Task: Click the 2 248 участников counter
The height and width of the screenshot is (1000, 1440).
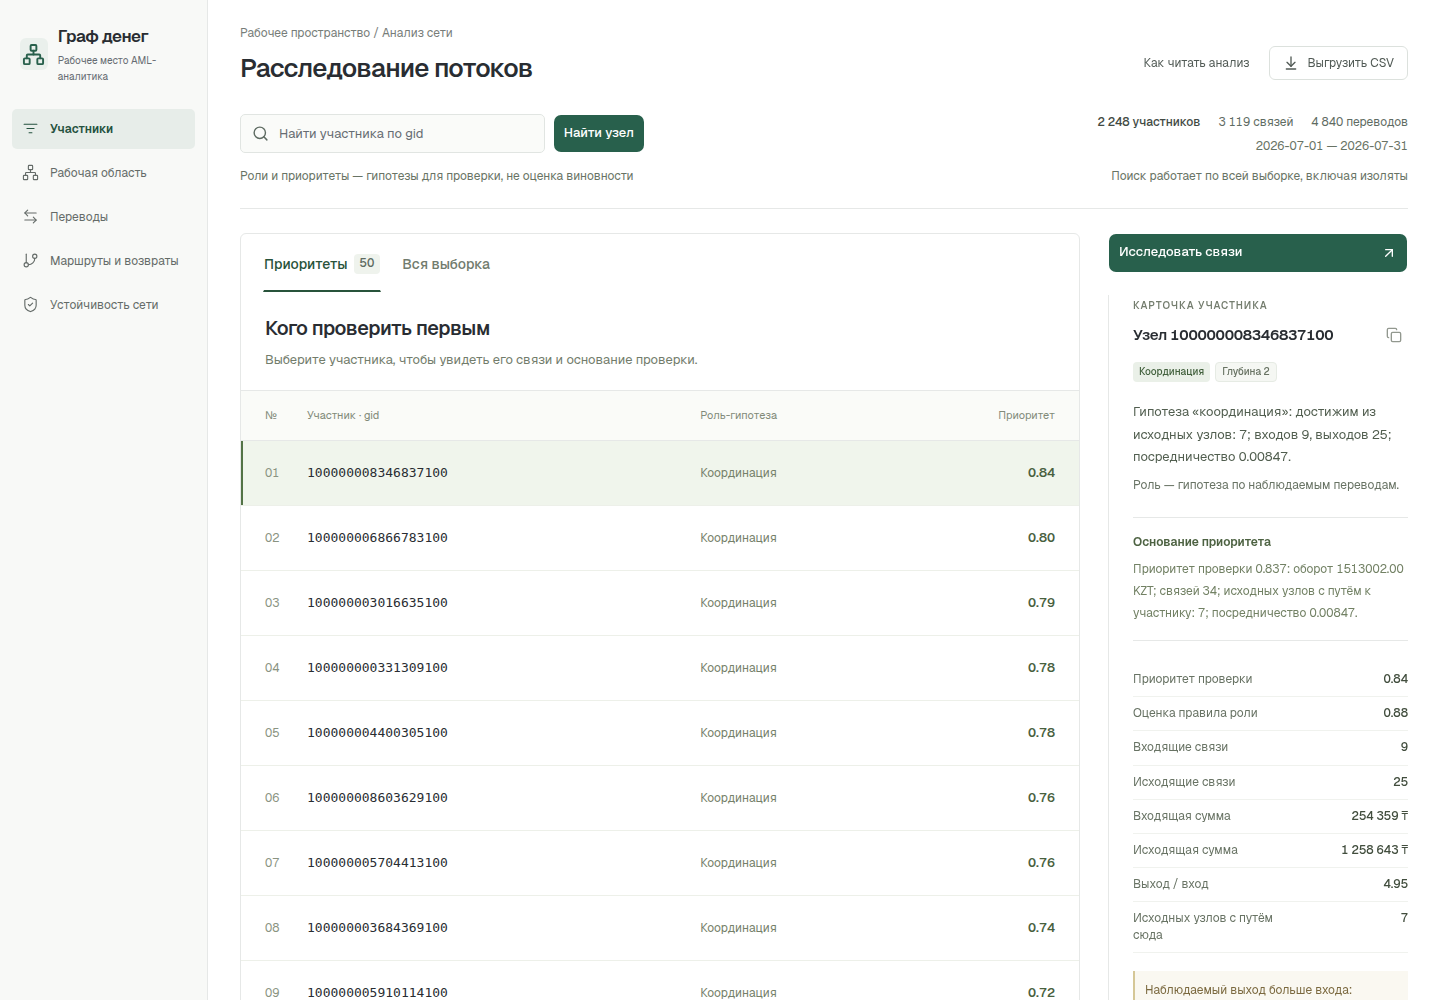Action: tap(1148, 122)
